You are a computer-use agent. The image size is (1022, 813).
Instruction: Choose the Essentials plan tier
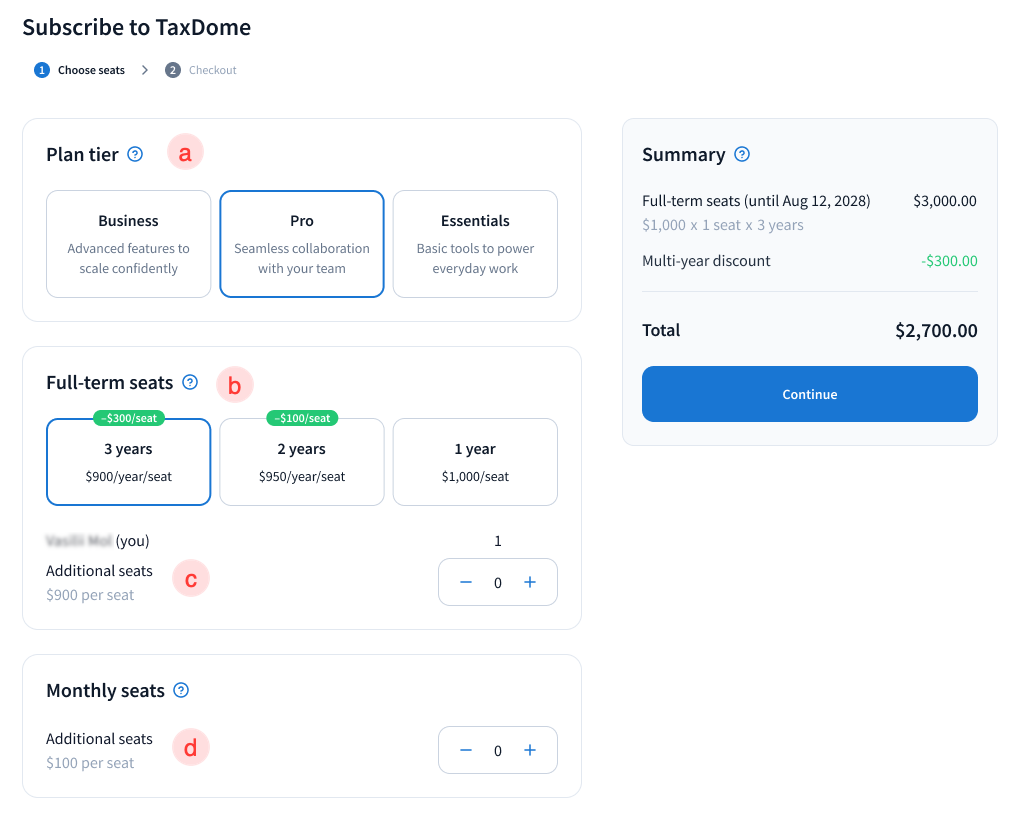point(475,244)
